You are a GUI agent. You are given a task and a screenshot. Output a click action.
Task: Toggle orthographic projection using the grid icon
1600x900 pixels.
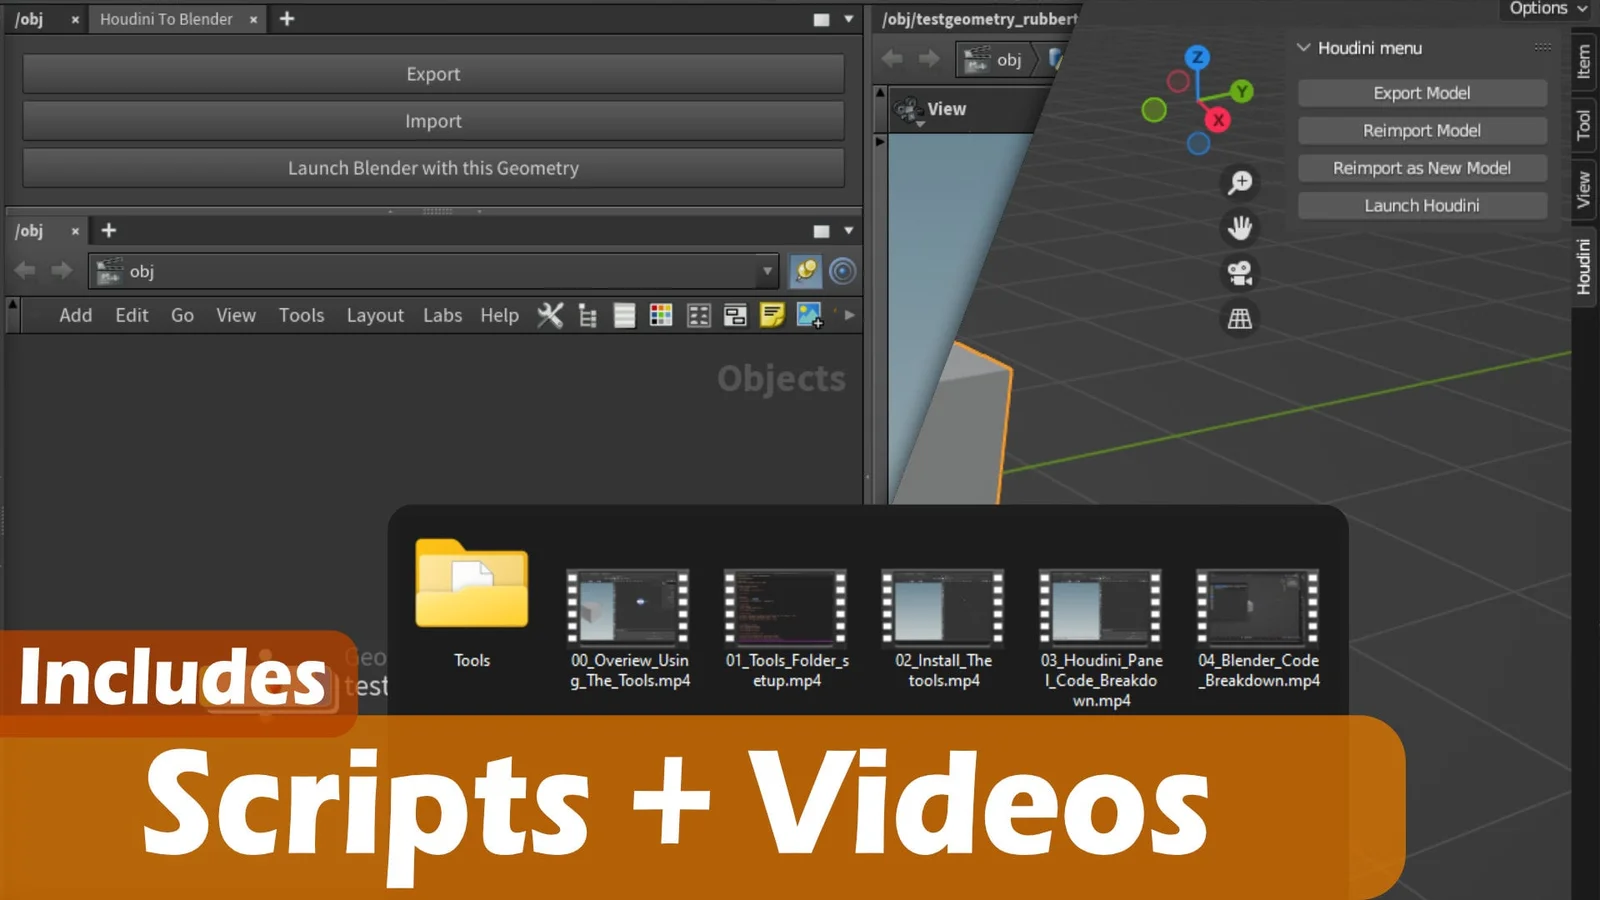click(1239, 318)
